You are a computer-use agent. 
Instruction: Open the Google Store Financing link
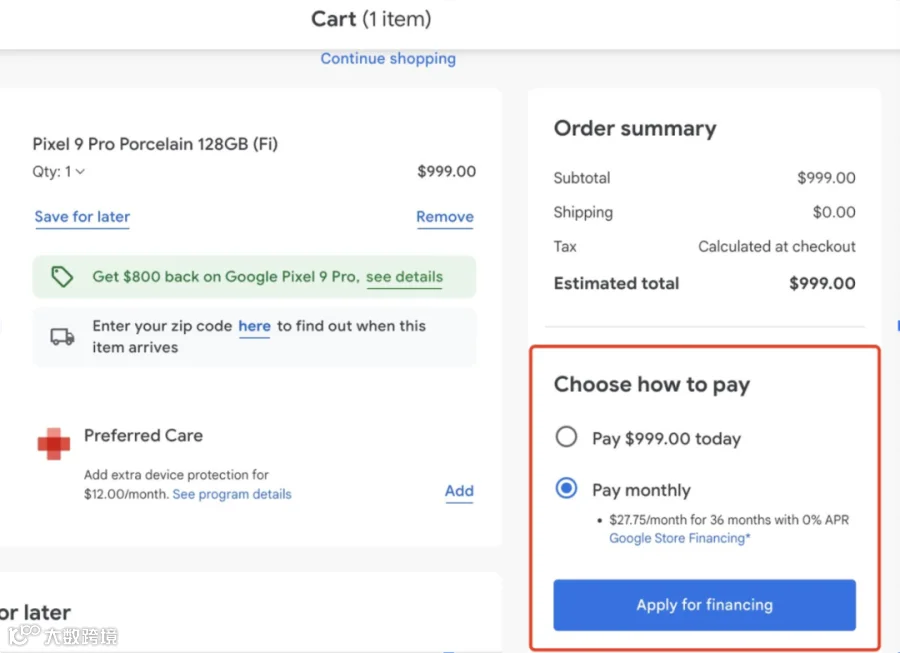[679, 538]
